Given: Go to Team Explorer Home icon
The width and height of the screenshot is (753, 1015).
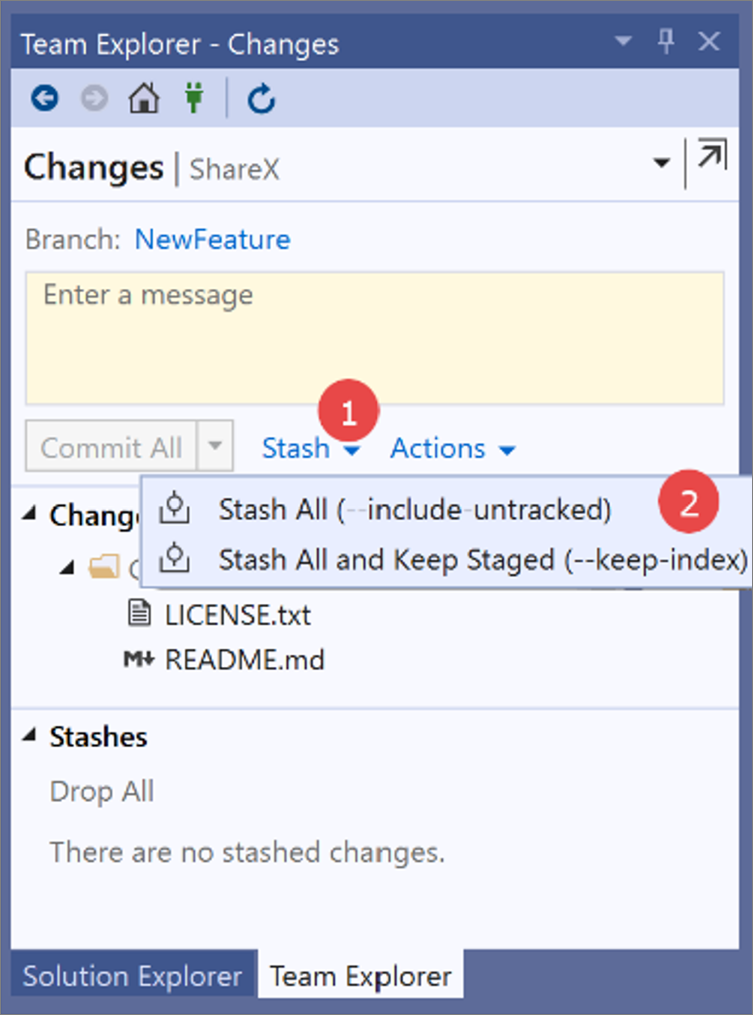Looking at the screenshot, I should 144,99.
